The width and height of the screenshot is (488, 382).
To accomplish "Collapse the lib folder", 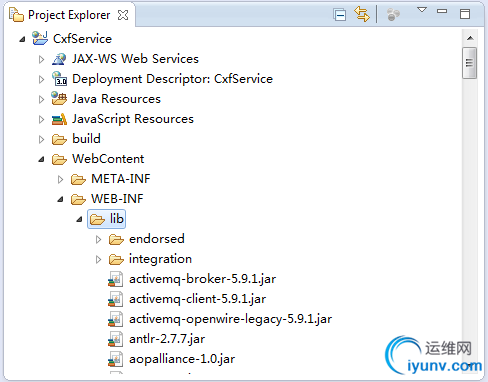I will click(79, 219).
